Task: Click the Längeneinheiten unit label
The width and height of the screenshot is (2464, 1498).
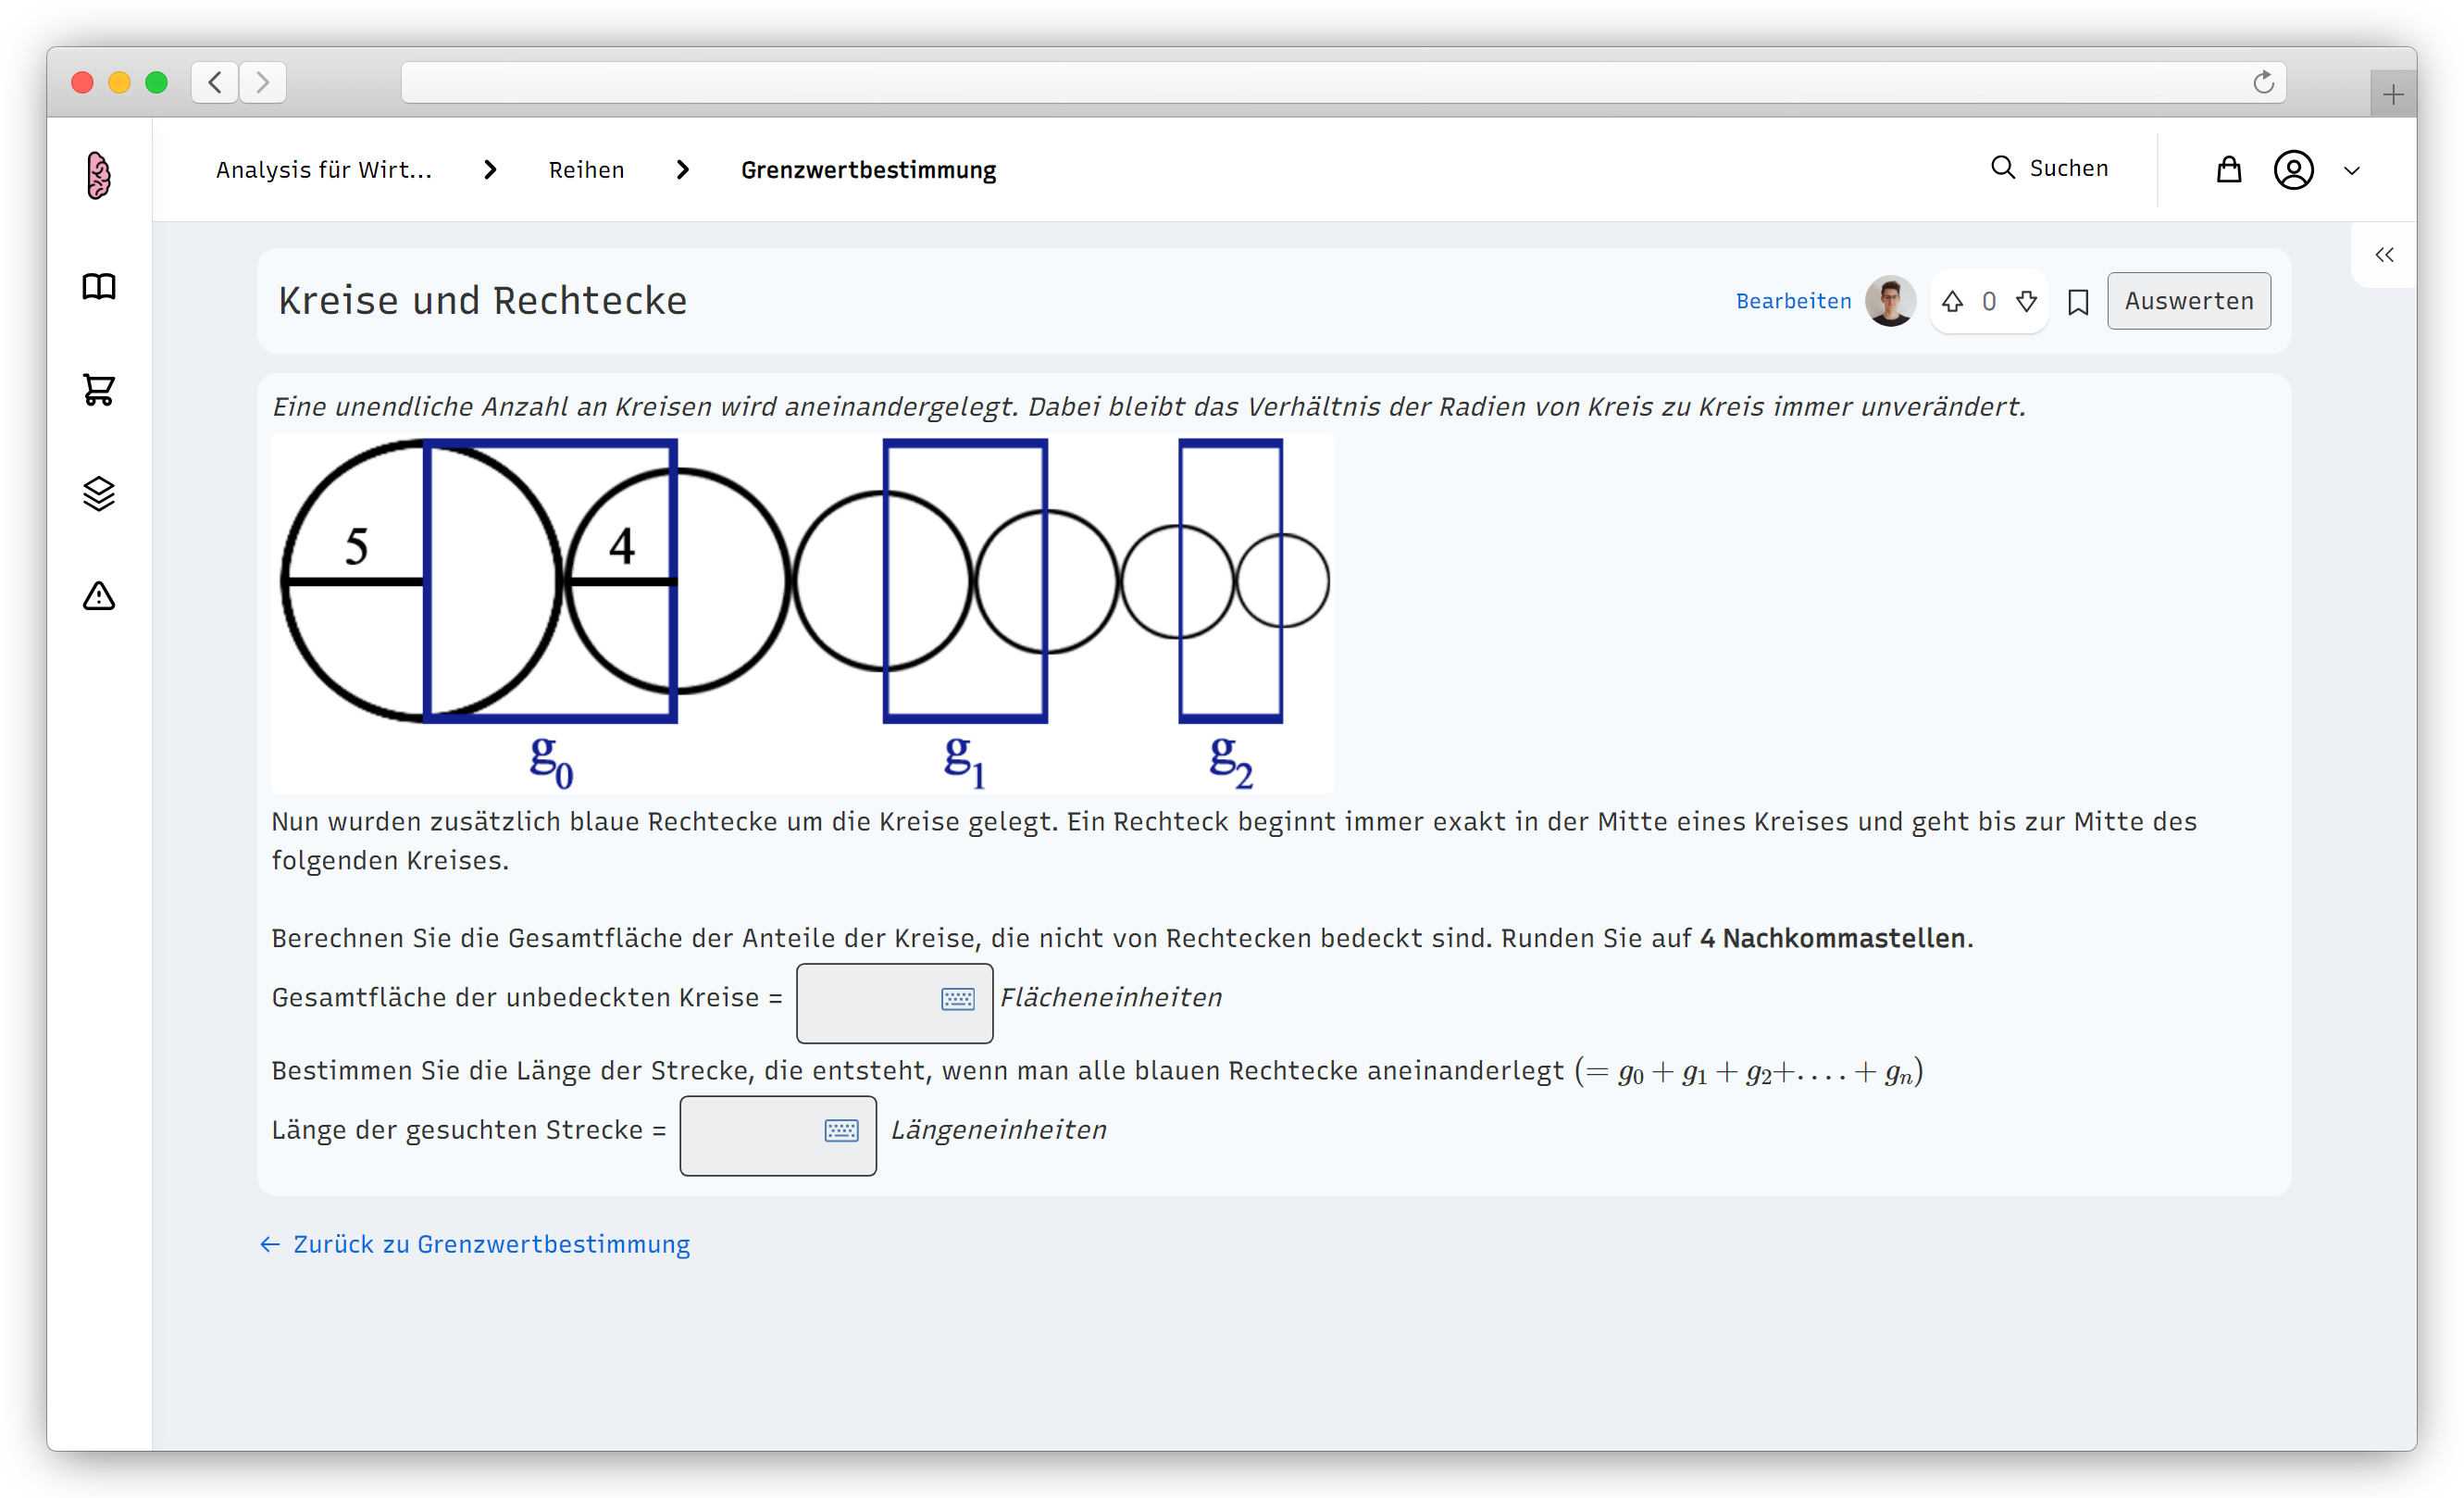Action: (998, 1129)
